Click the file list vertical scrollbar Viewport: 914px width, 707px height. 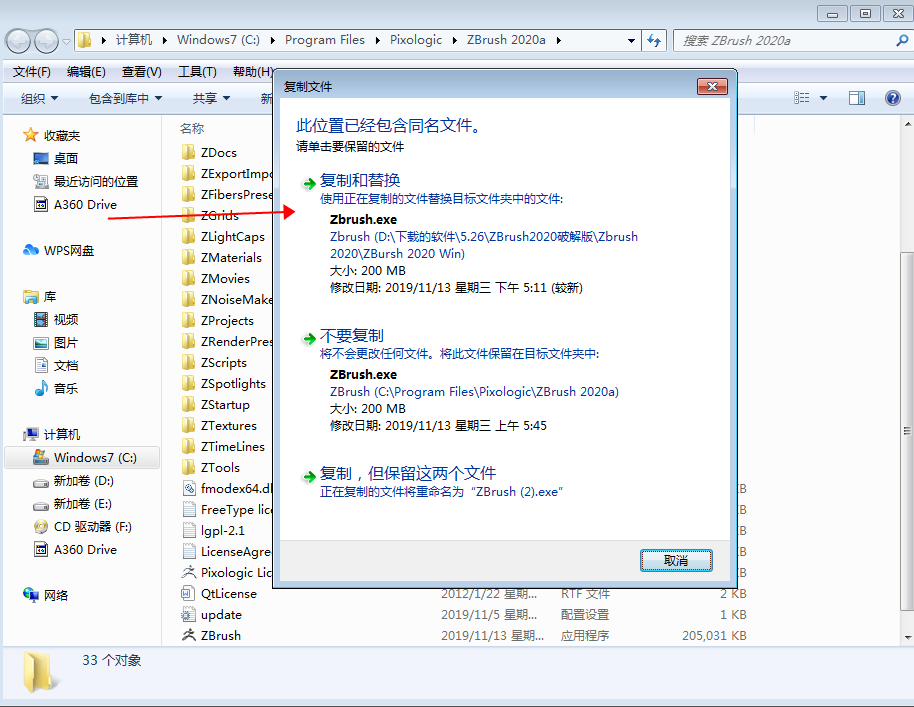click(x=907, y=431)
